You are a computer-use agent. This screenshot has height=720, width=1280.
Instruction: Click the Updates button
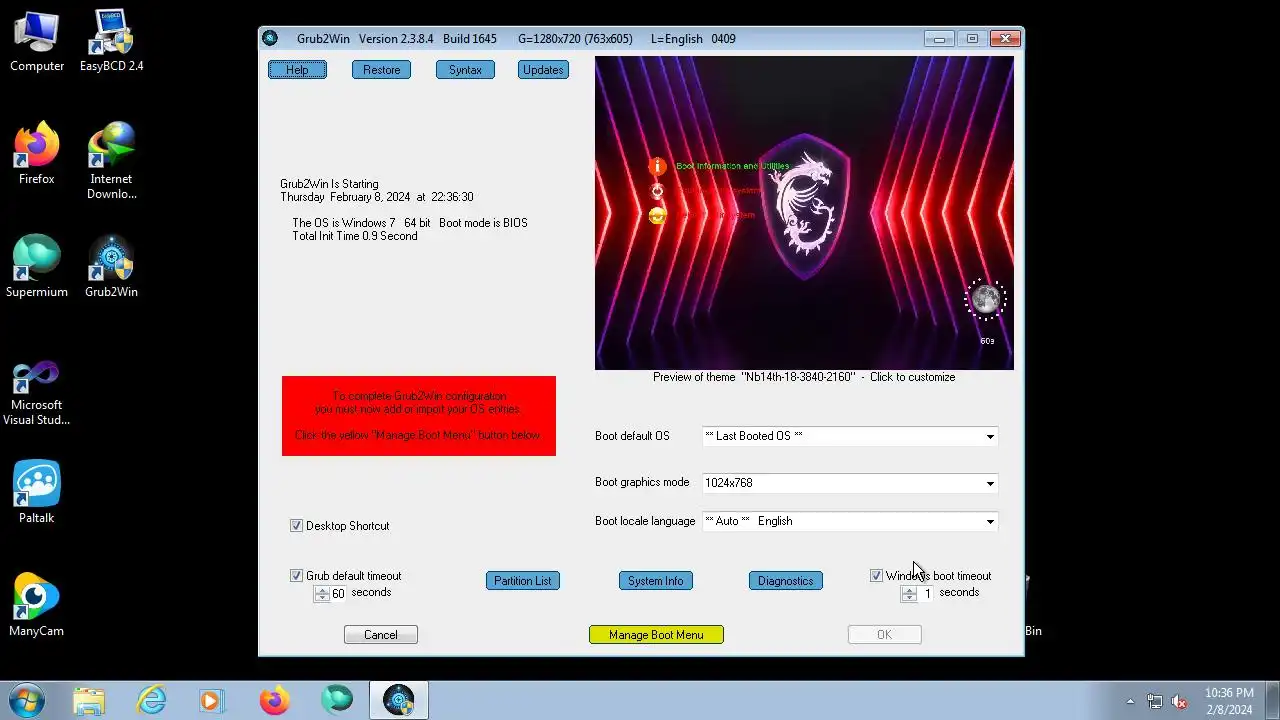point(543,70)
